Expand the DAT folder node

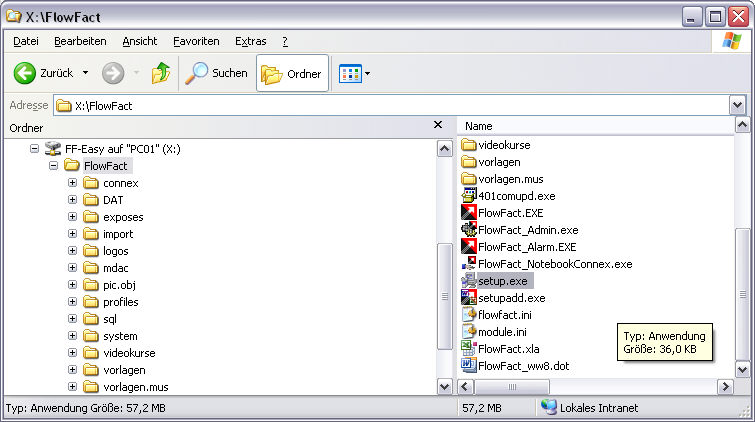72,199
